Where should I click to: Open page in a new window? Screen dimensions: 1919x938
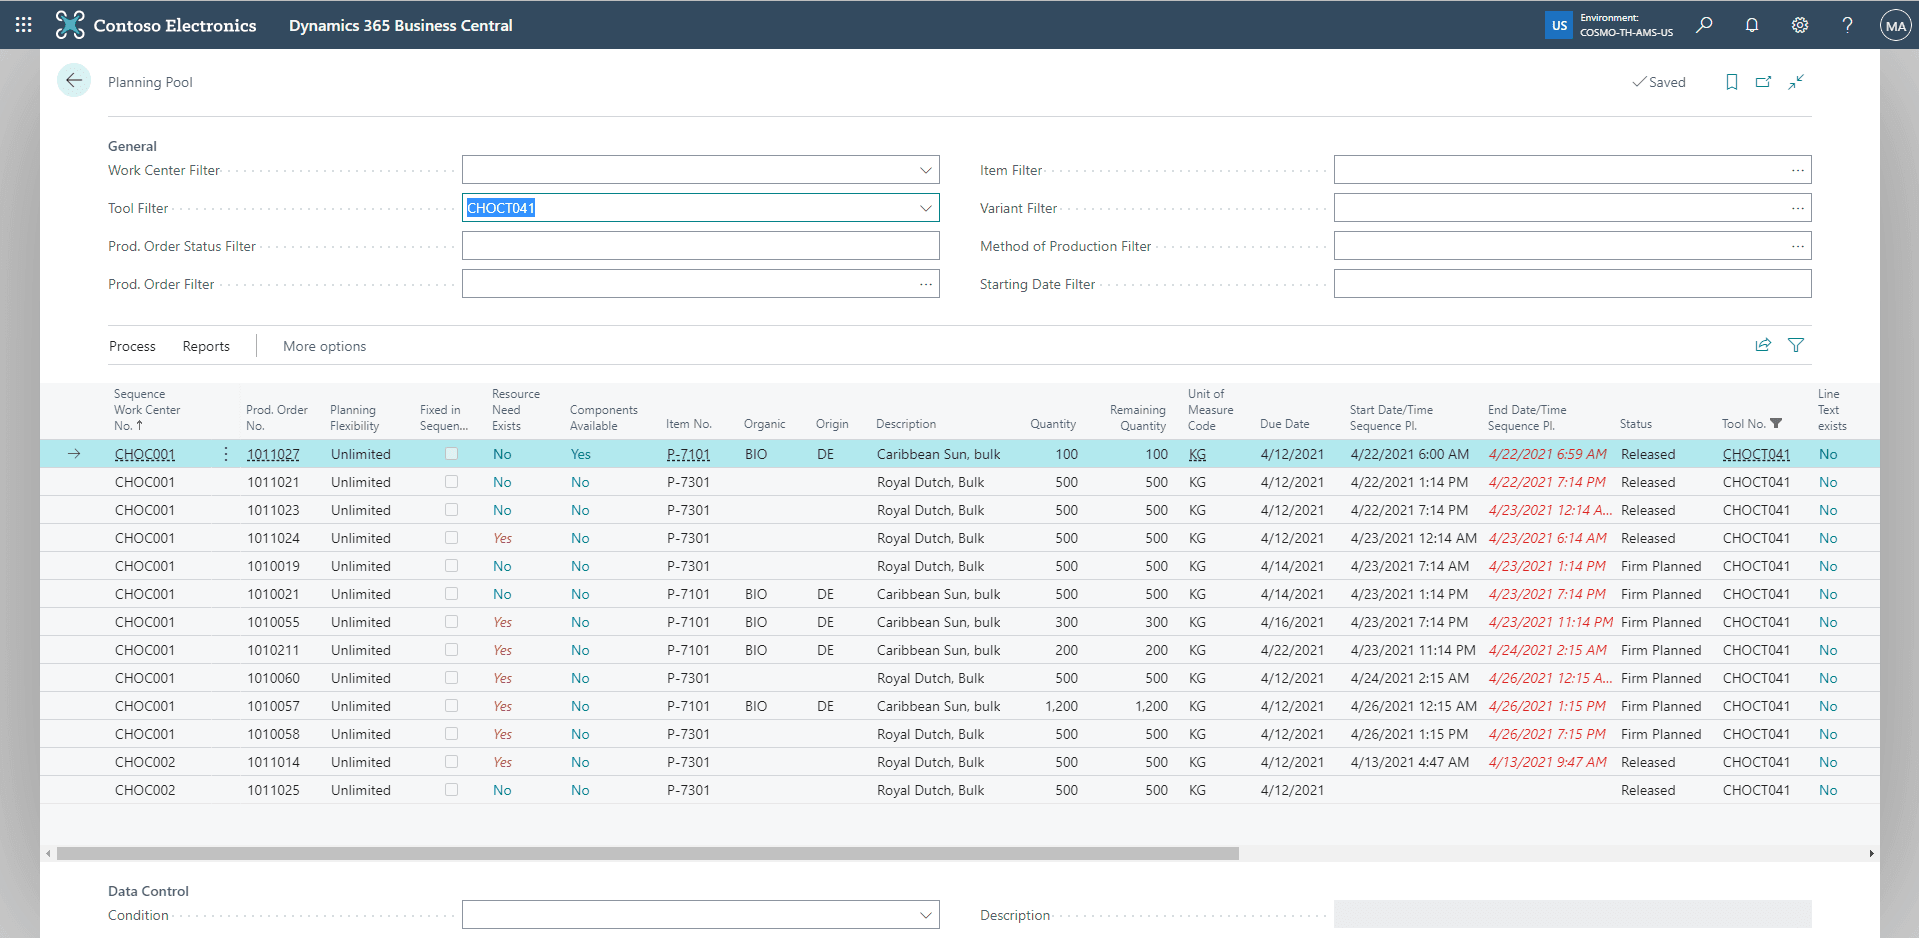[1764, 82]
